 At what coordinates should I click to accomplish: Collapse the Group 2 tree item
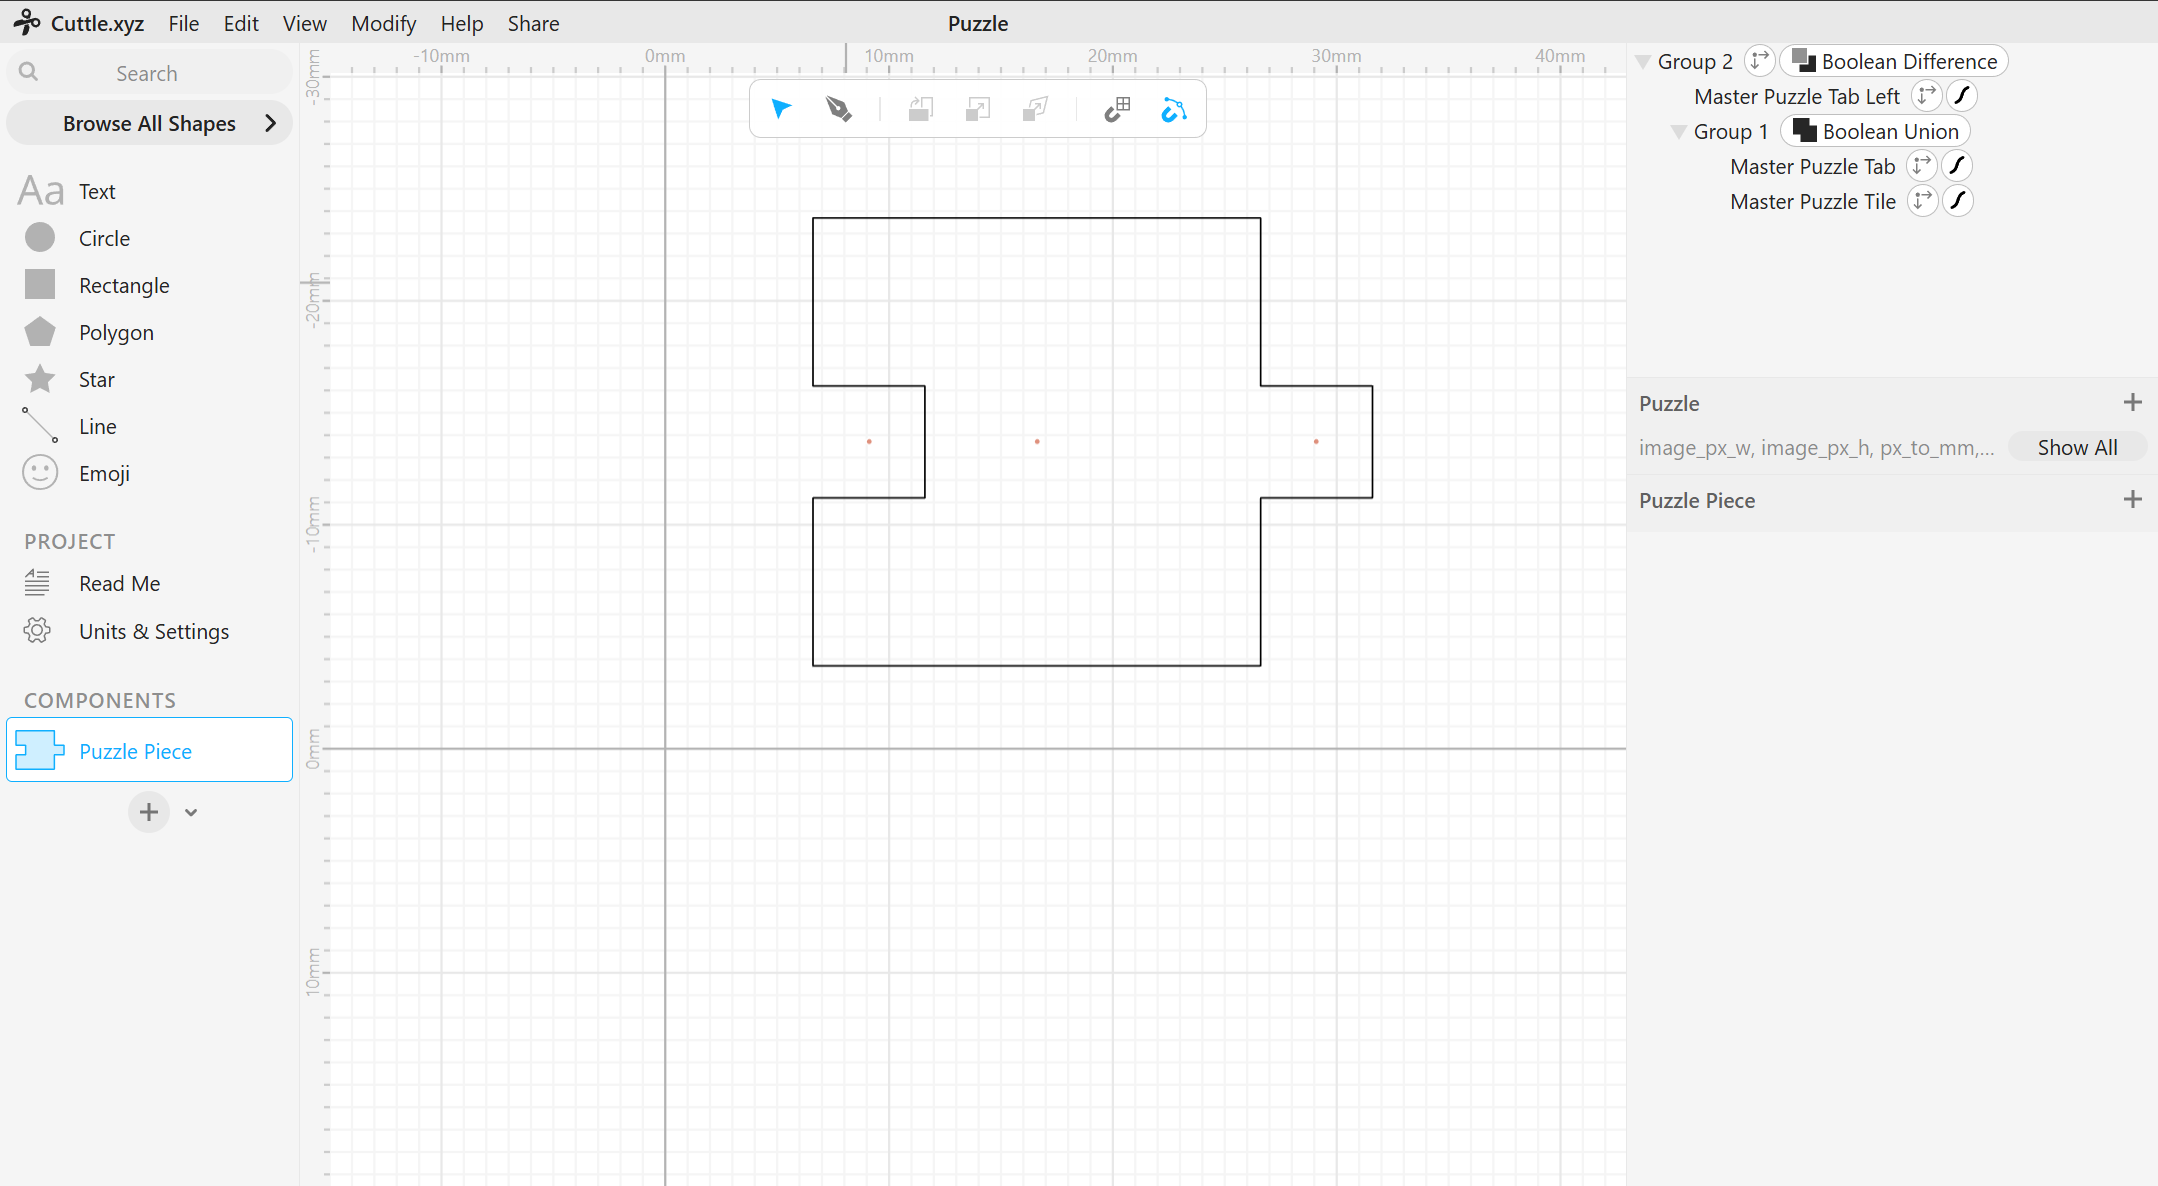[x=1643, y=62]
